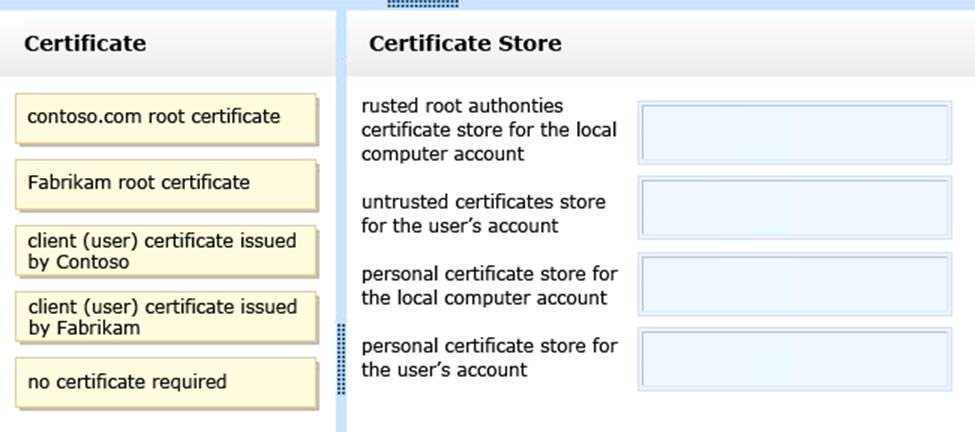This screenshot has height=432, width=975.
Task: Click the 'no certificate required' tile
Action: [166, 383]
